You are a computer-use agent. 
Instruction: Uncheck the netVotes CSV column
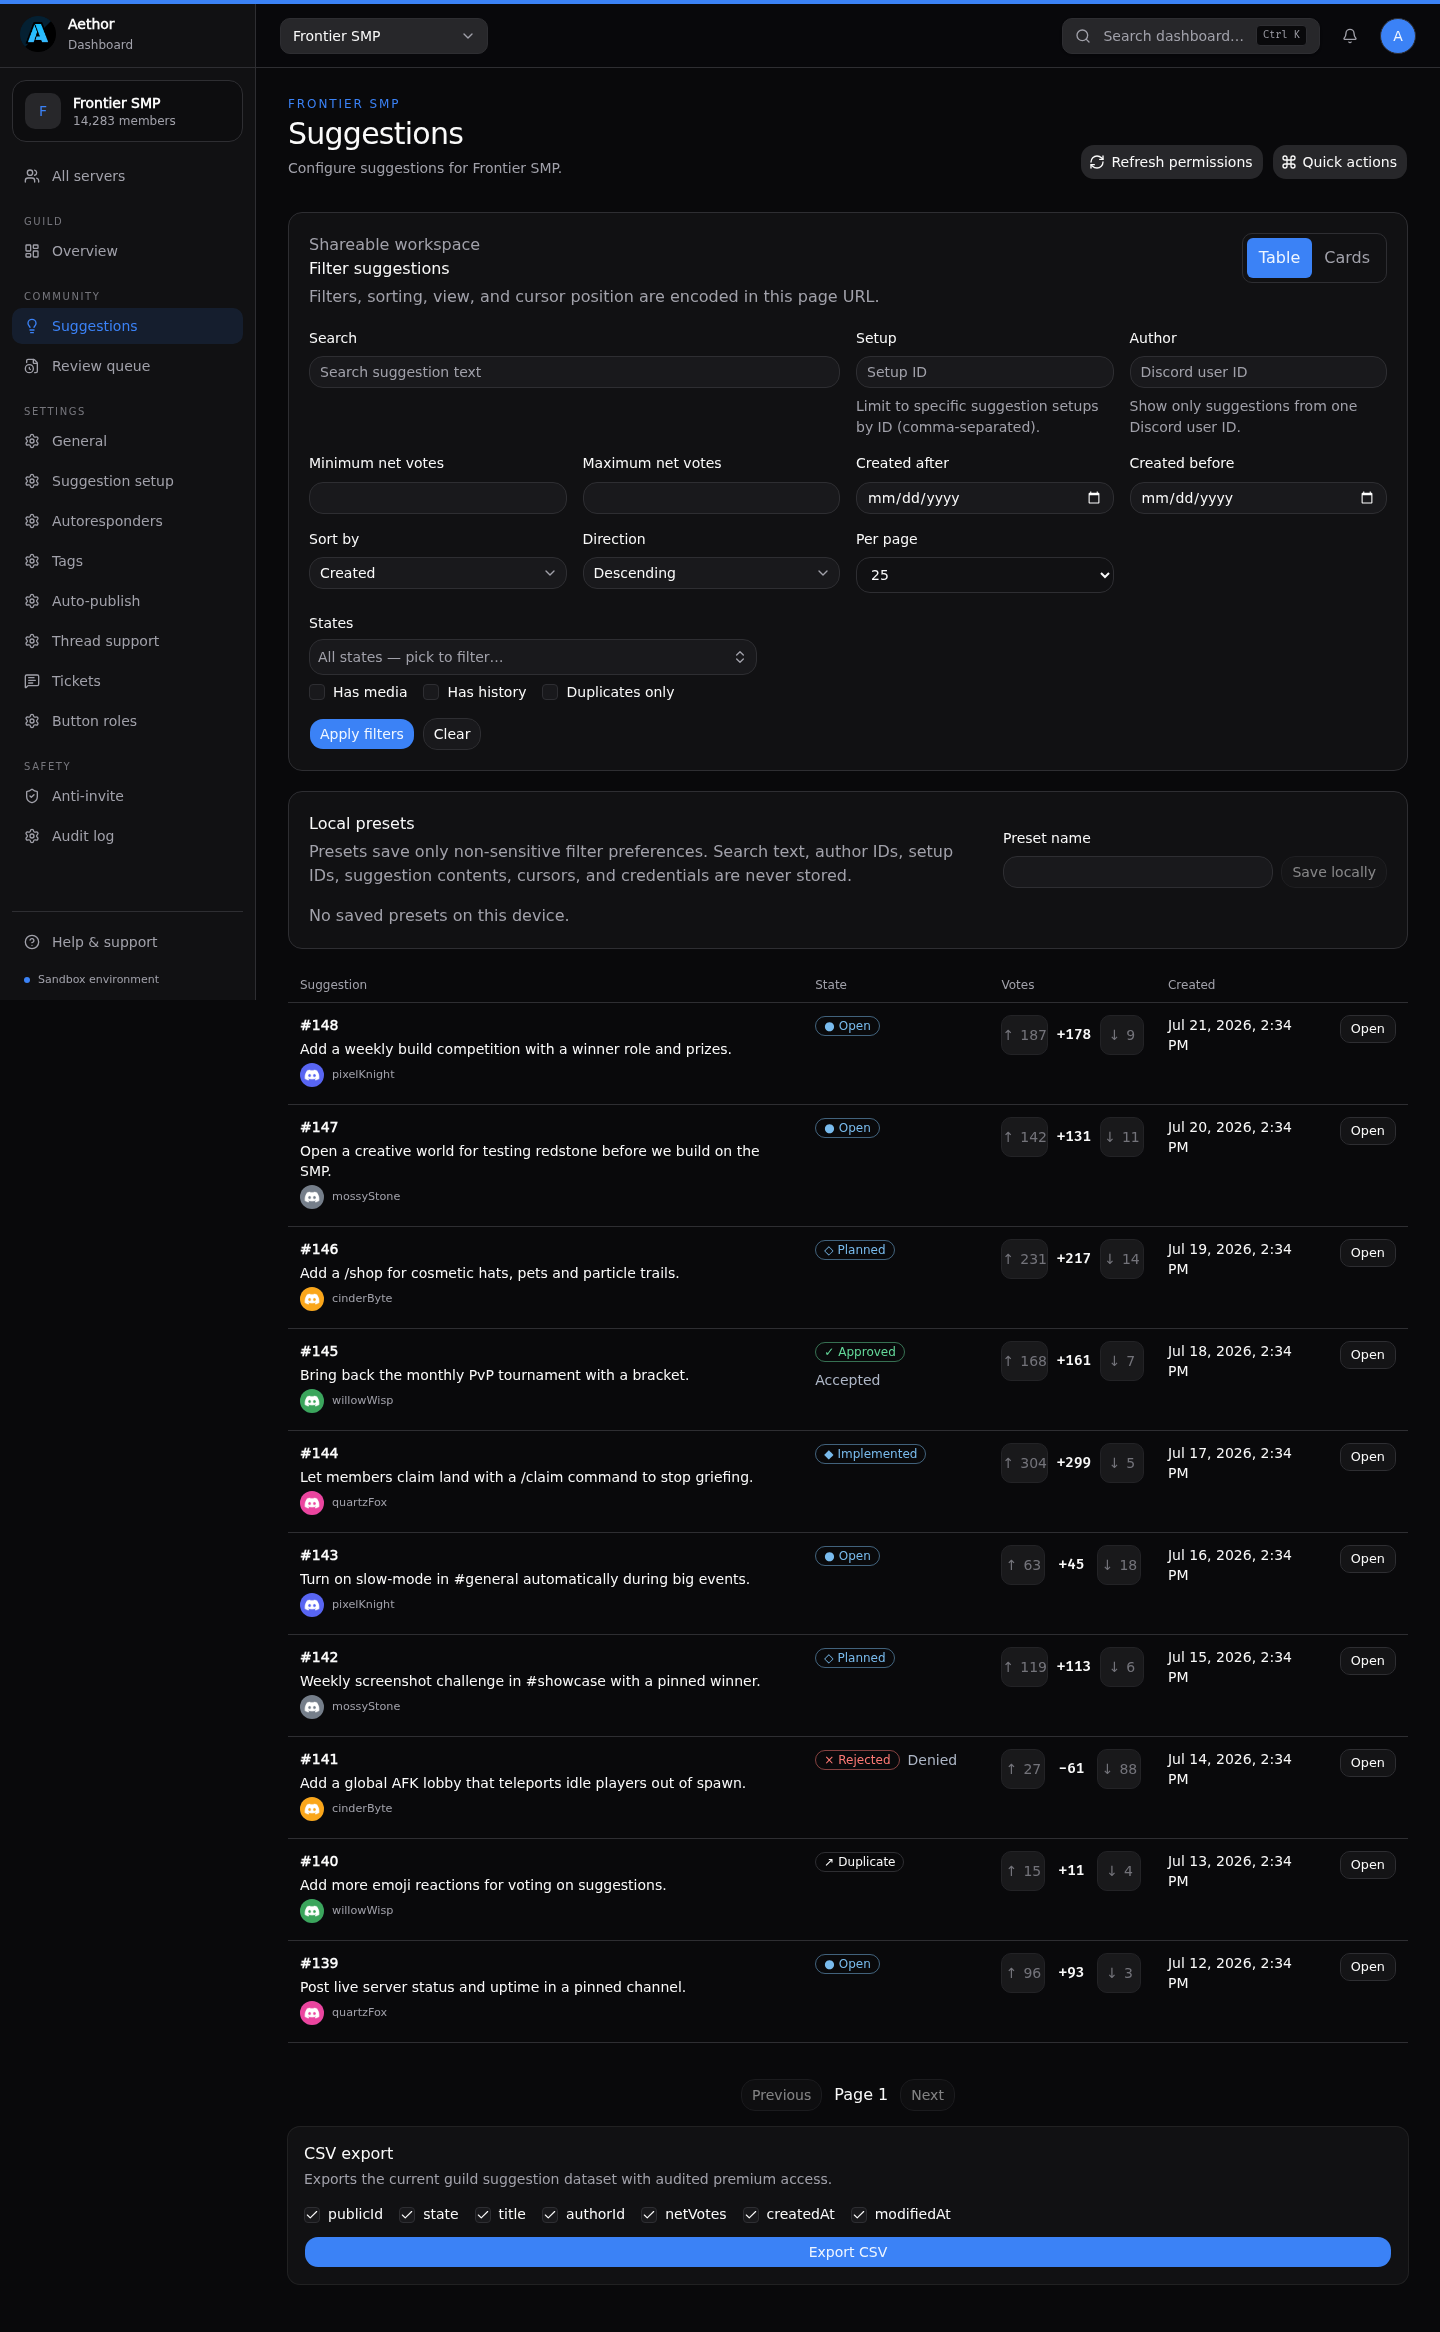tap(649, 2214)
